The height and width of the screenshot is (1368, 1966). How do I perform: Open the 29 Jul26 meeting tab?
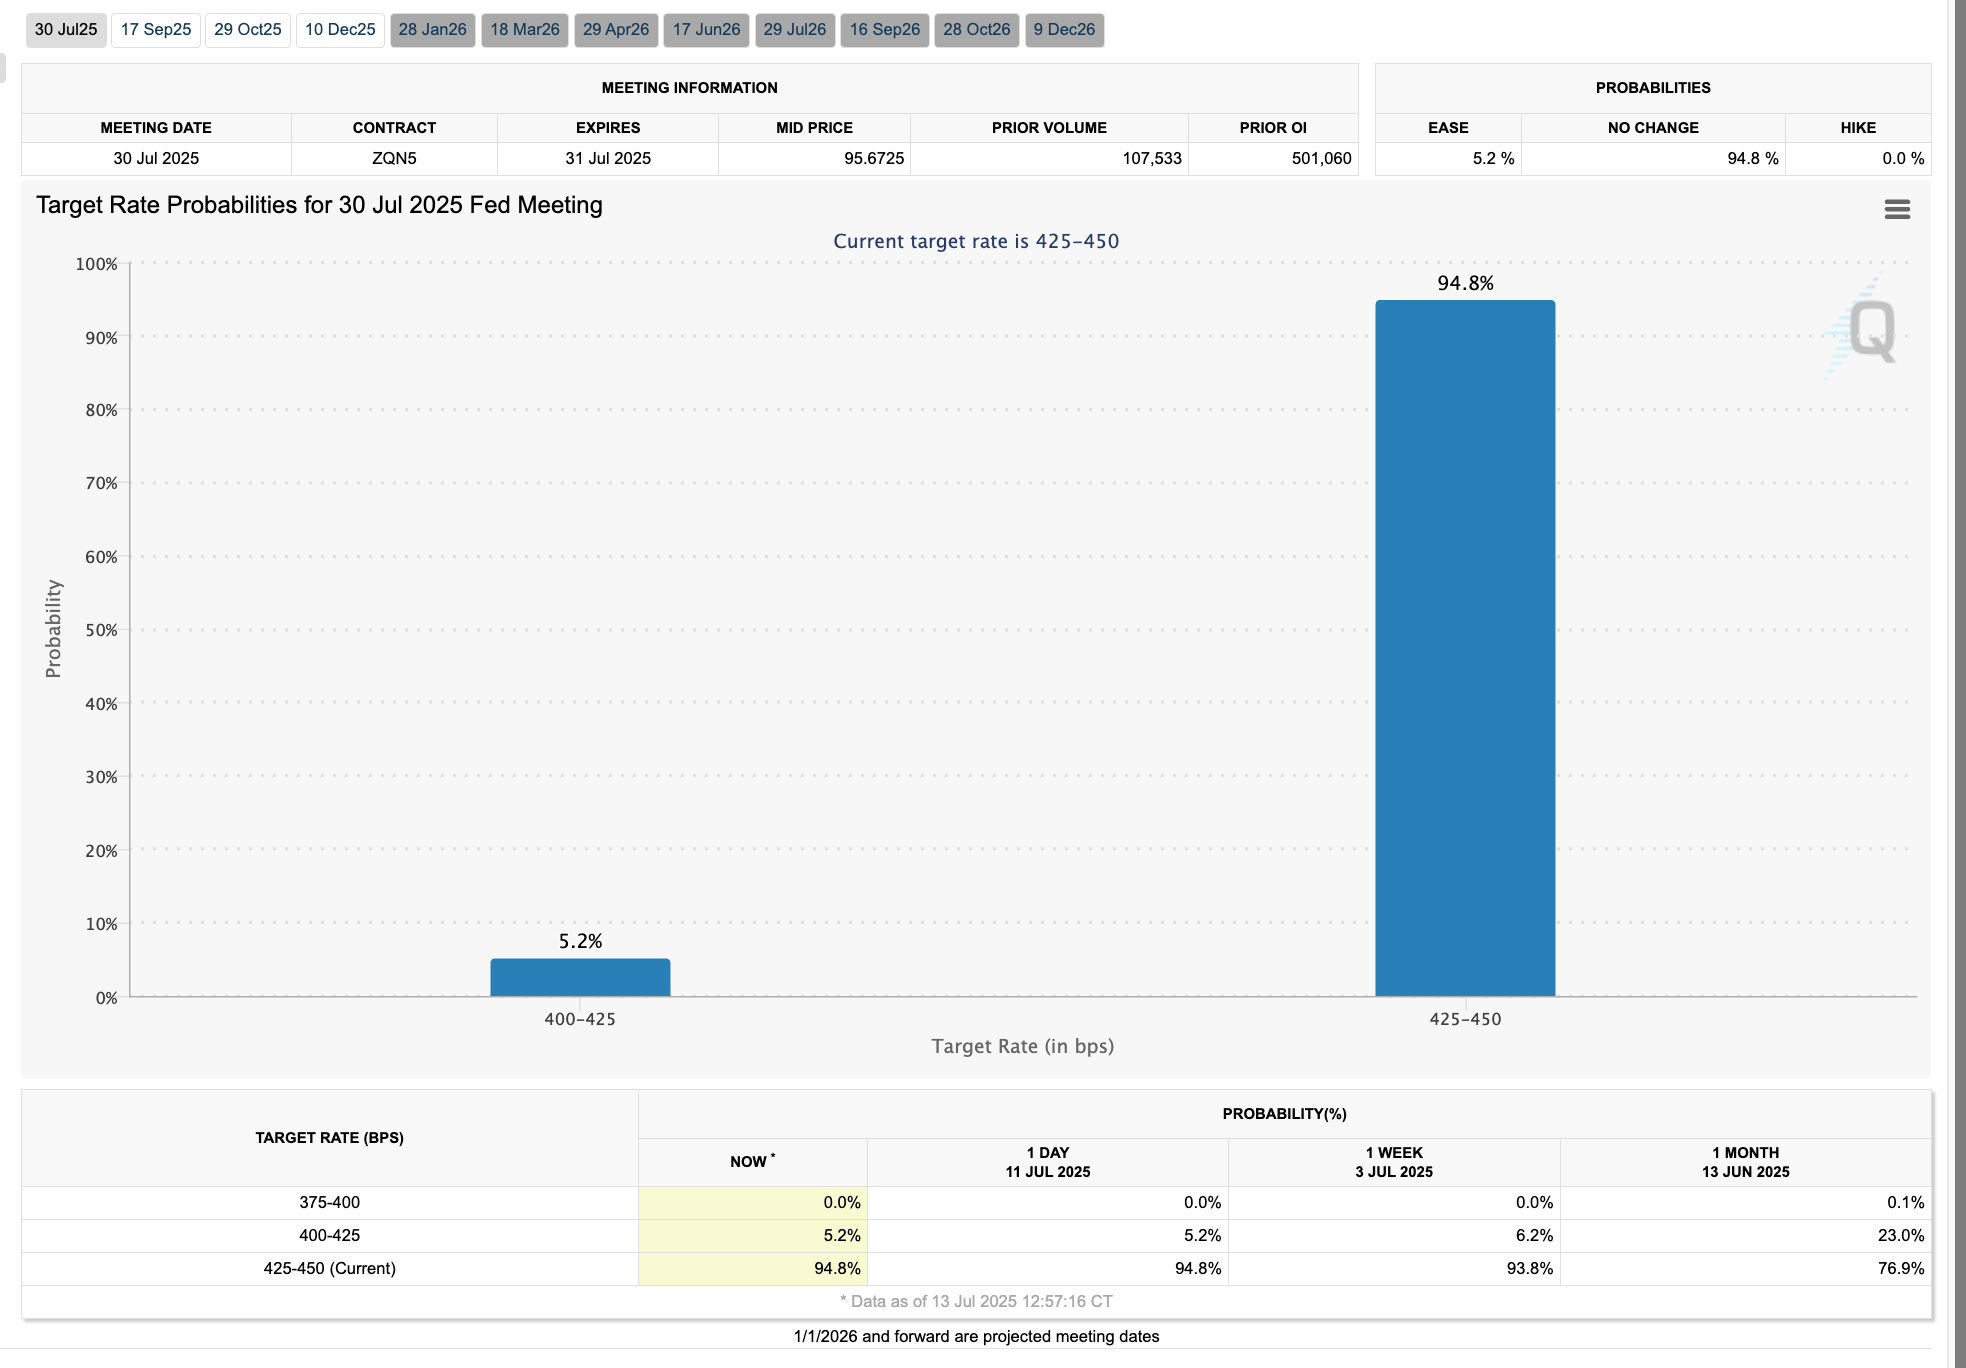click(x=795, y=30)
